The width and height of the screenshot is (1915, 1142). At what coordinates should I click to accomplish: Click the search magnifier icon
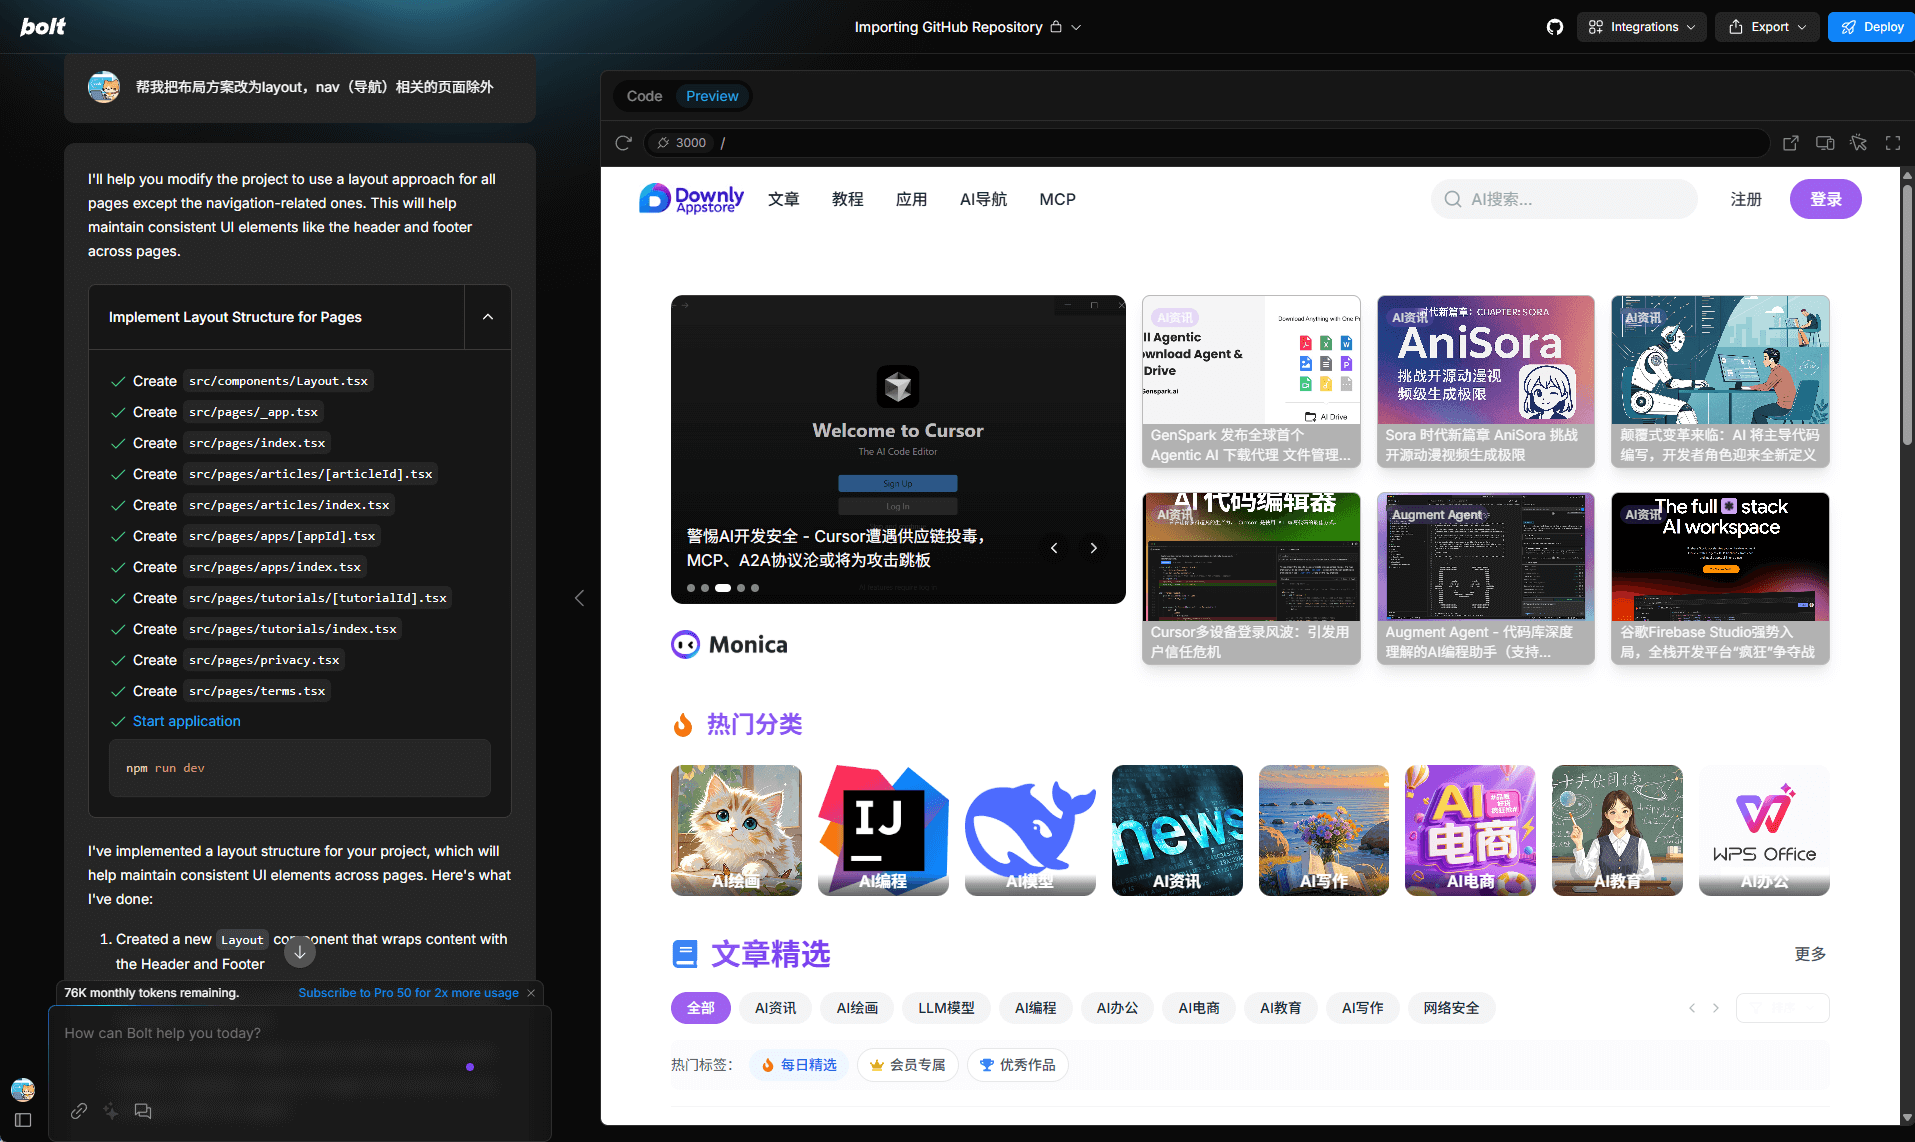(x=1453, y=199)
